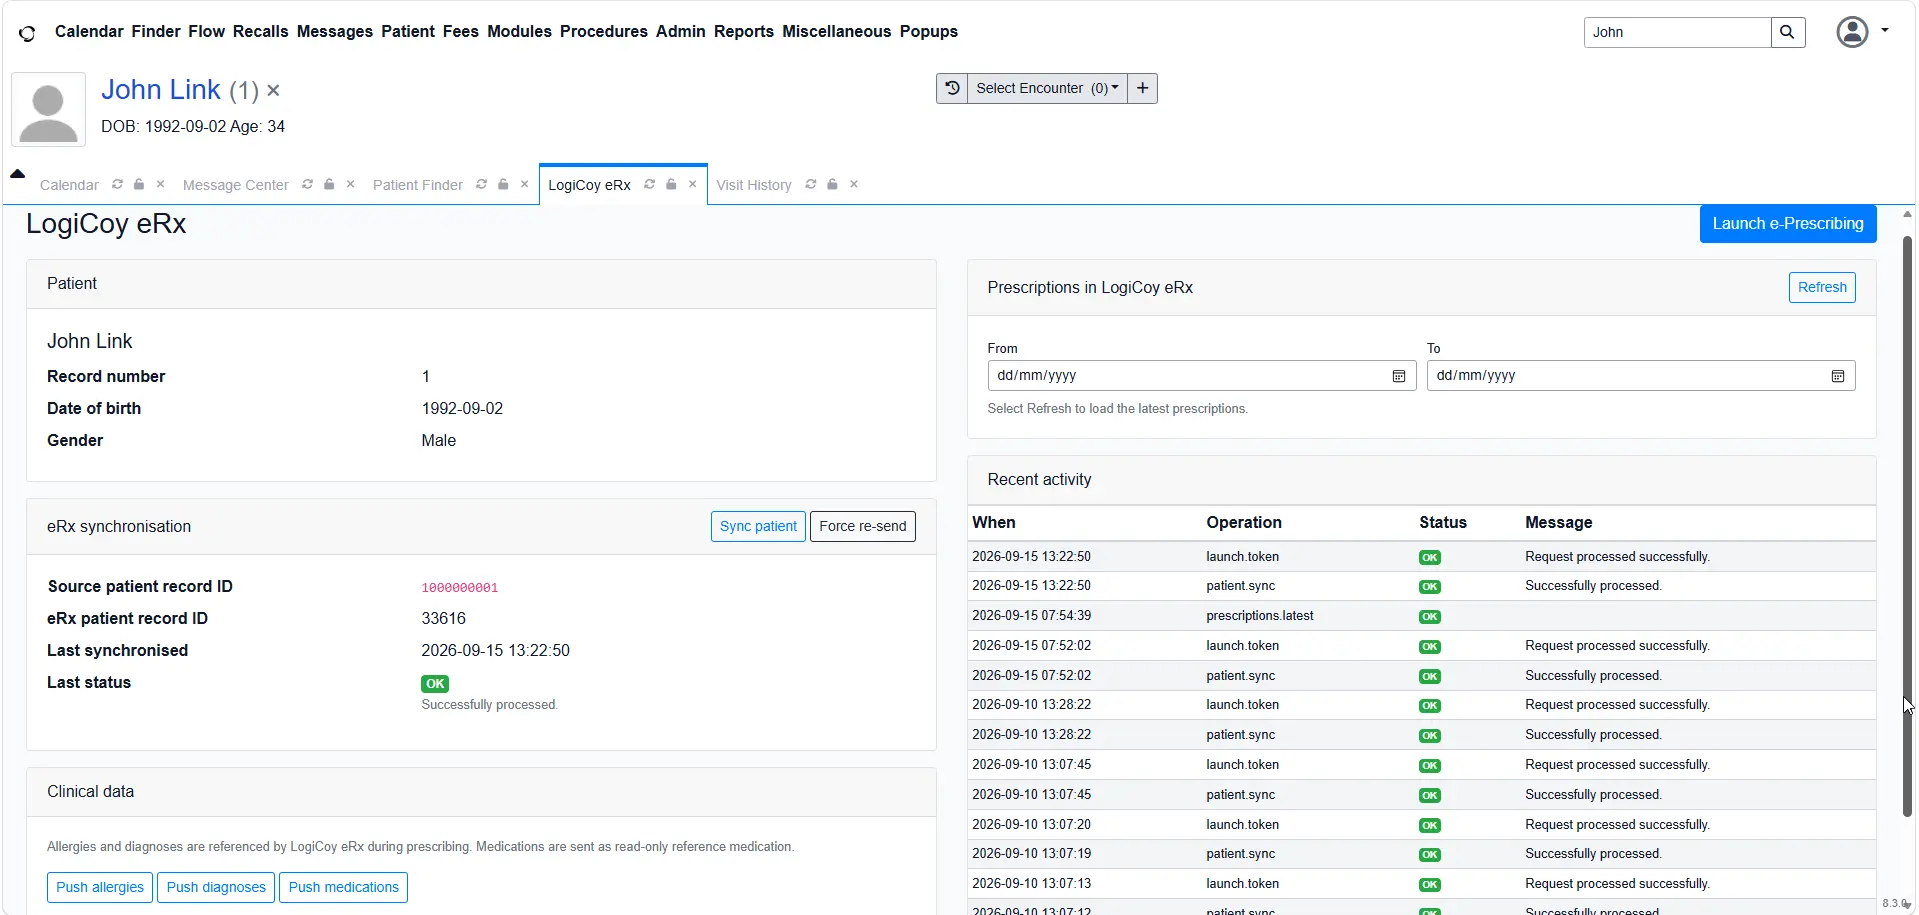Click Sync patient

(x=758, y=527)
